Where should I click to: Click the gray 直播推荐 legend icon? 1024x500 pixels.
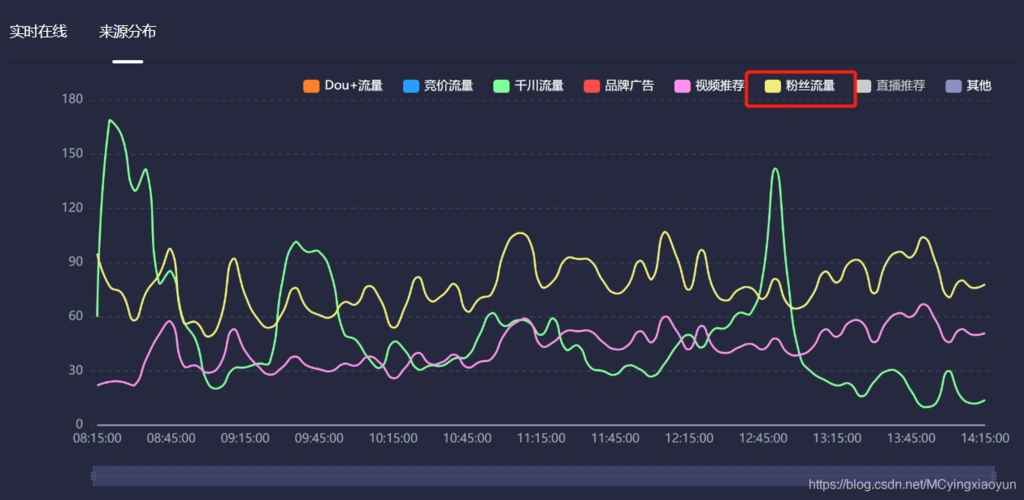click(863, 86)
